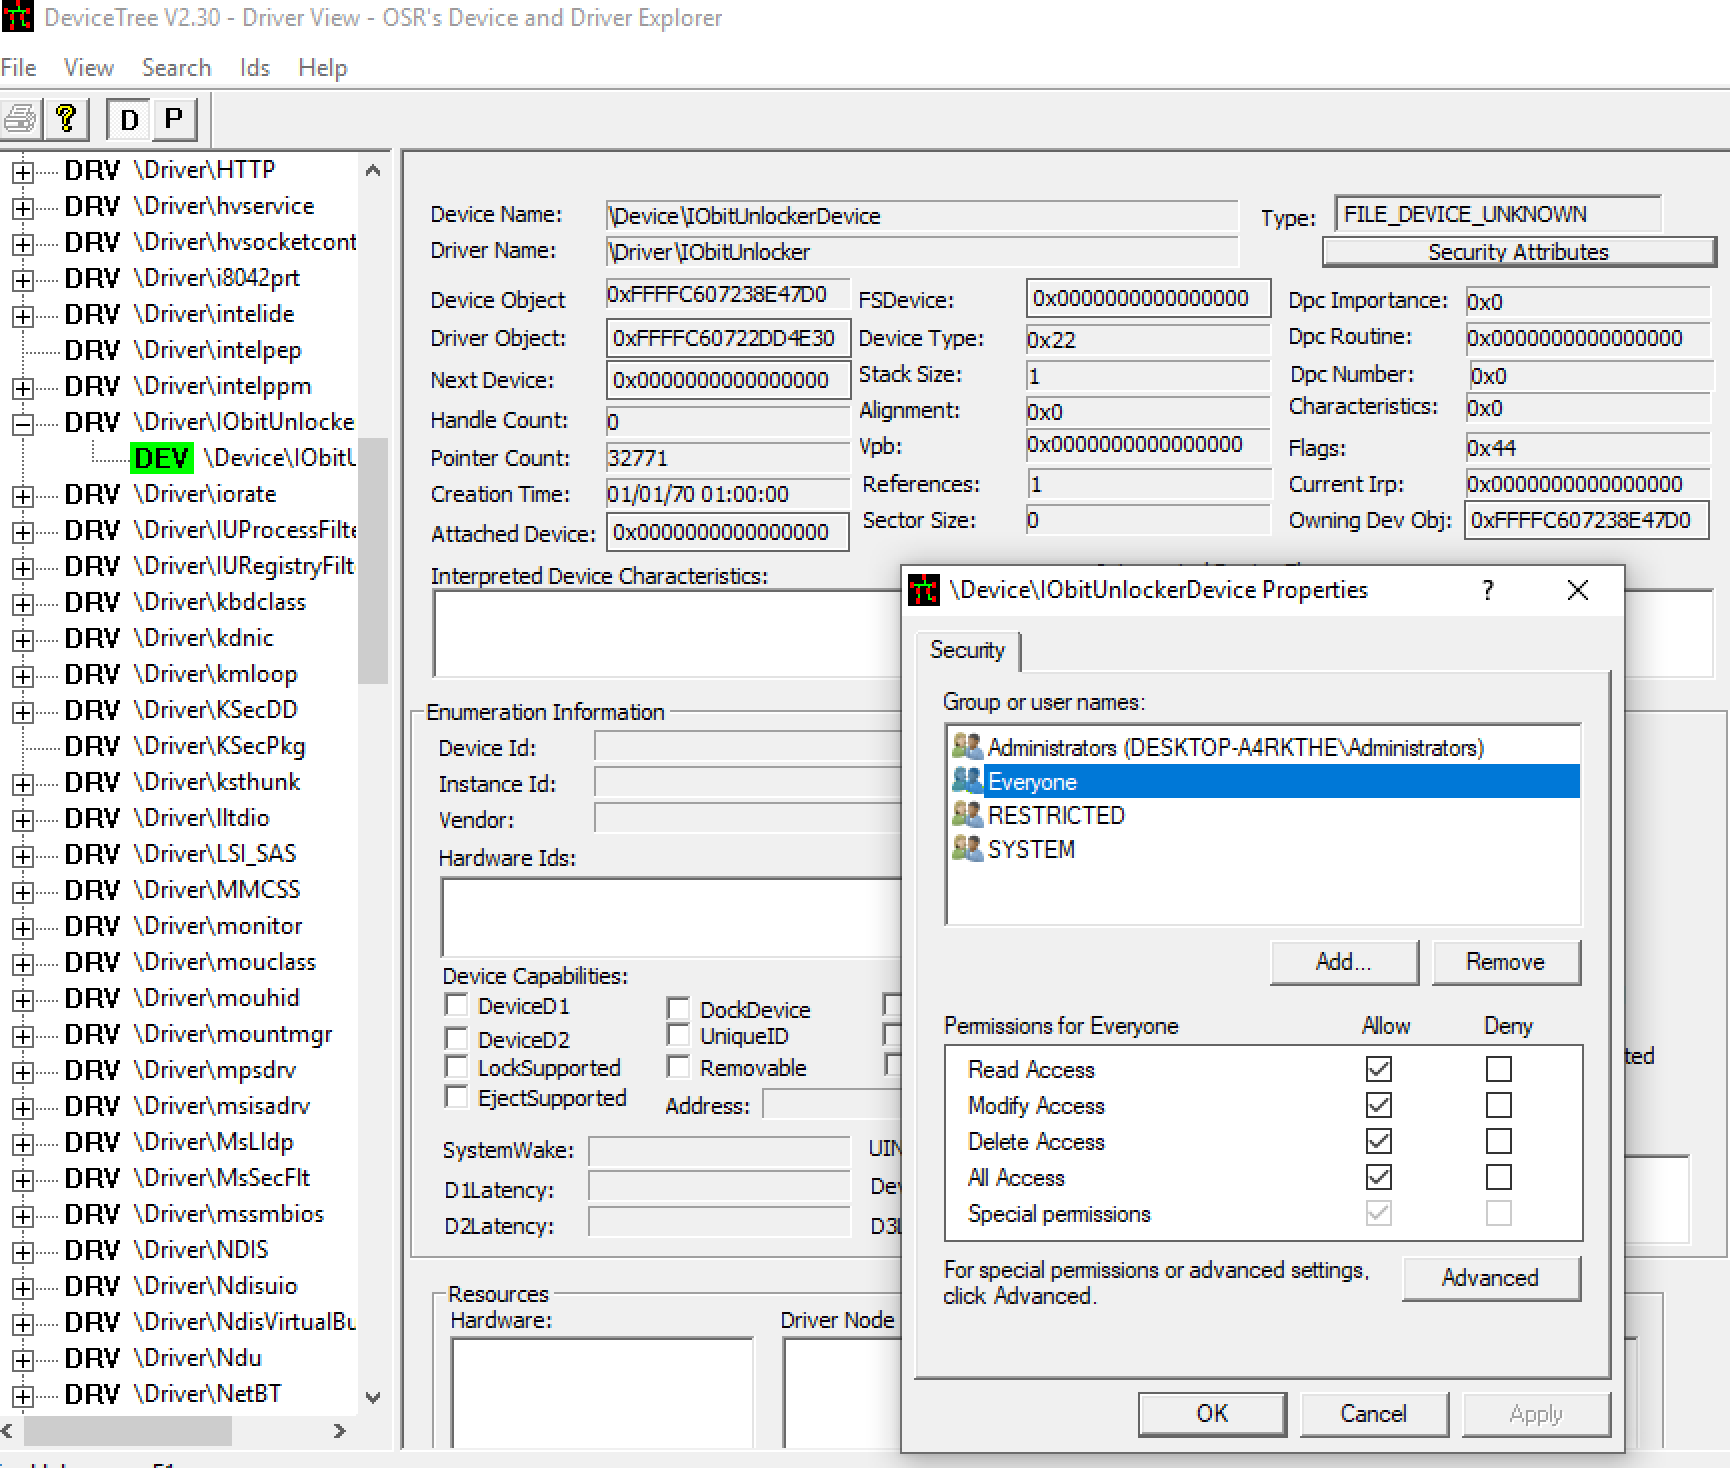Screen dimensions: 1730x1468
Task: Open the Help menu
Action: coord(322,68)
